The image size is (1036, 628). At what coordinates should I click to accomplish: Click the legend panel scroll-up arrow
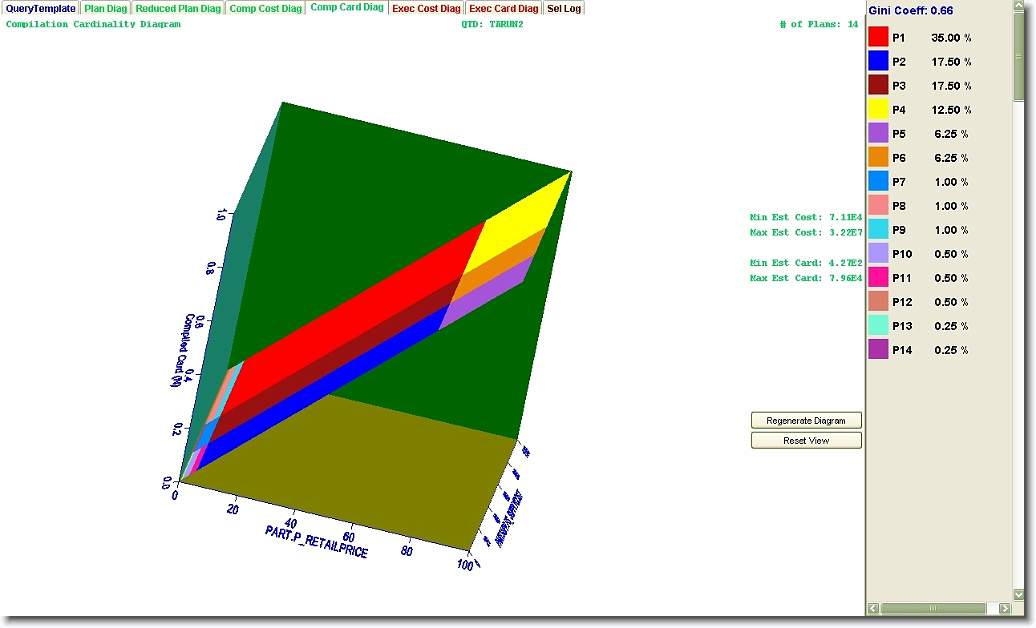coord(1019,9)
